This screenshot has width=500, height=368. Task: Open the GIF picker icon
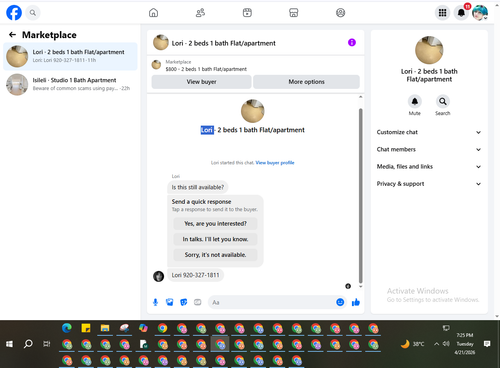[198, 302]
